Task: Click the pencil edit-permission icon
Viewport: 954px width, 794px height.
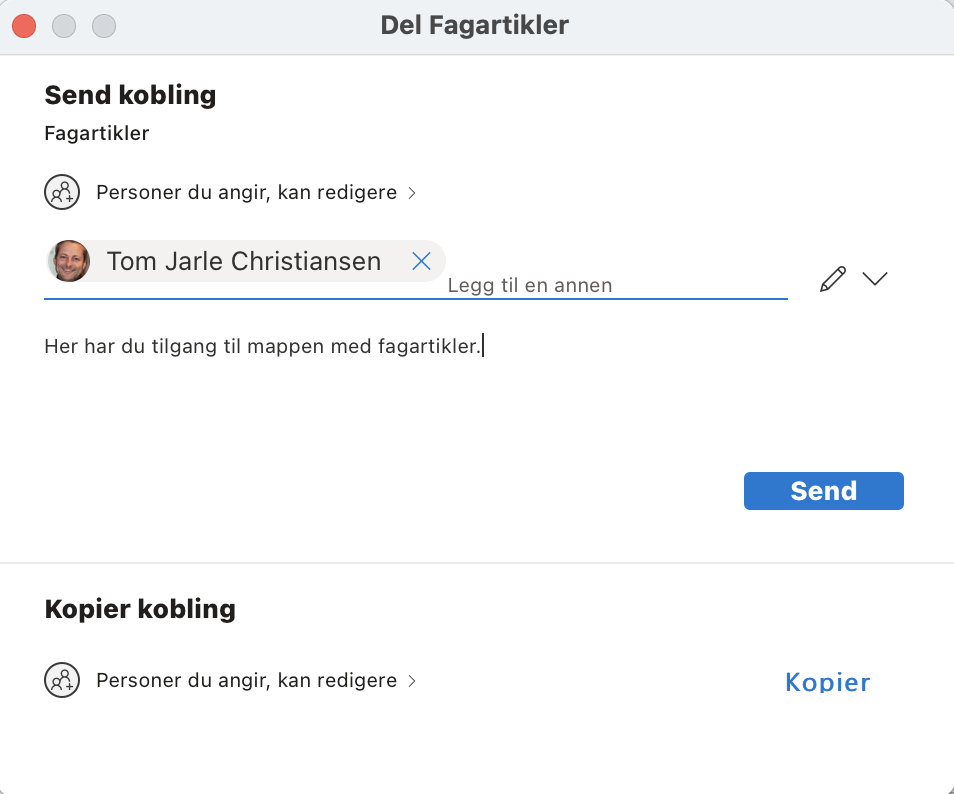Action: (x=832, y=279)
